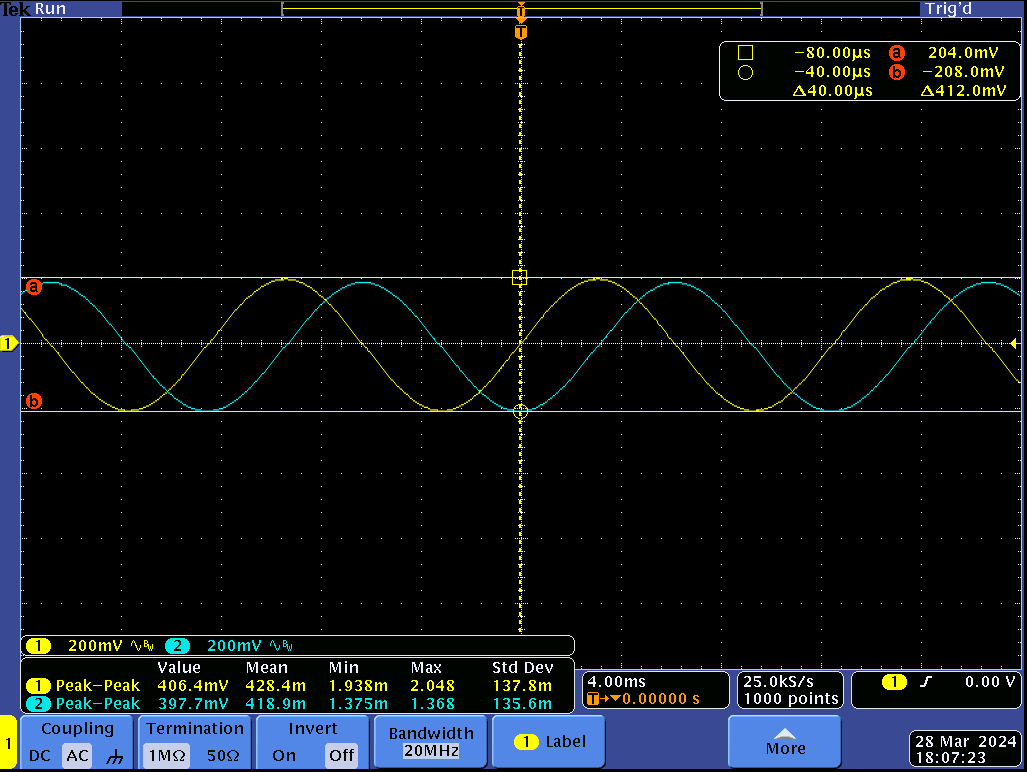Select cursor a marker on left edge
The image size is (1027, 772).
33,287
